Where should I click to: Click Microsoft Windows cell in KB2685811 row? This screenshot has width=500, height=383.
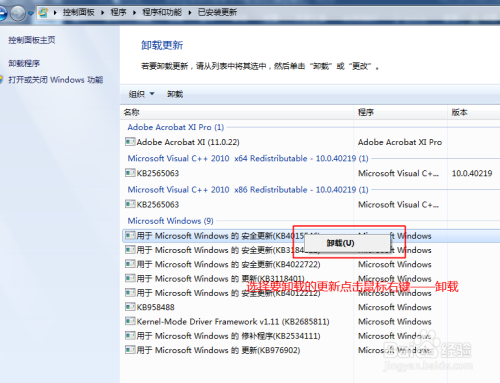[x=395, y=322]
